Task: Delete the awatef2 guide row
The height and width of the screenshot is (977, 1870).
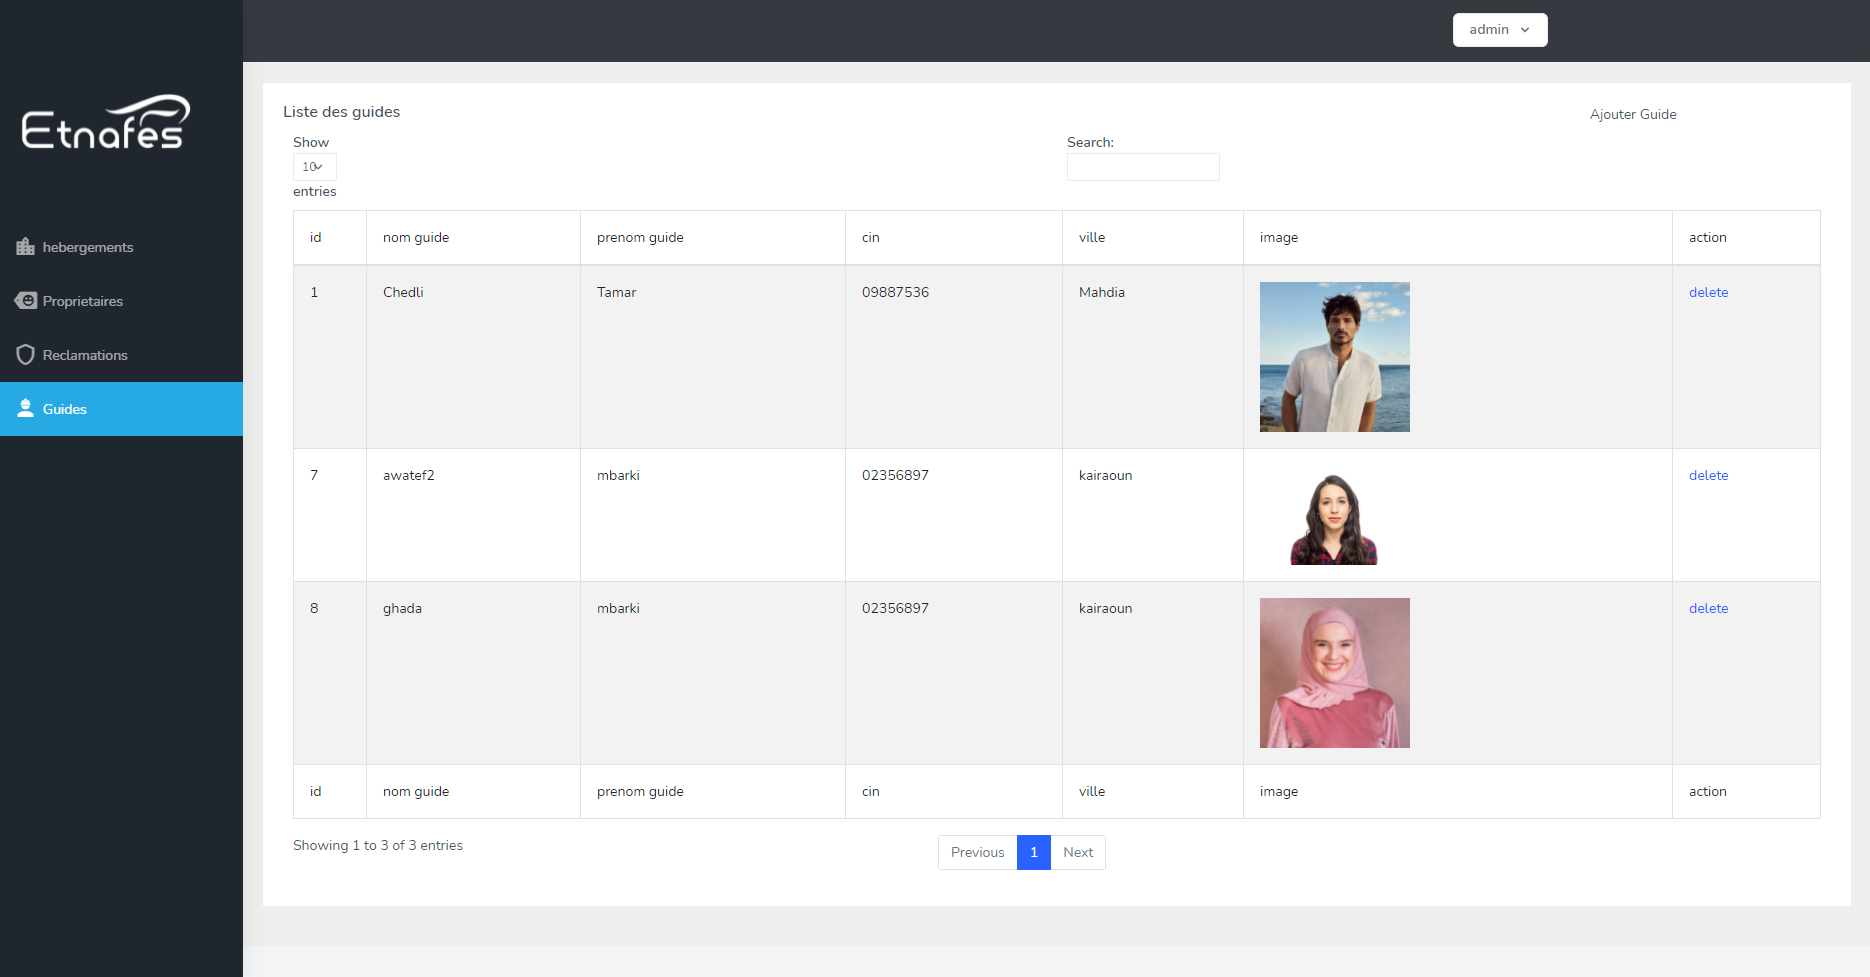Action: coord(1708,475)
